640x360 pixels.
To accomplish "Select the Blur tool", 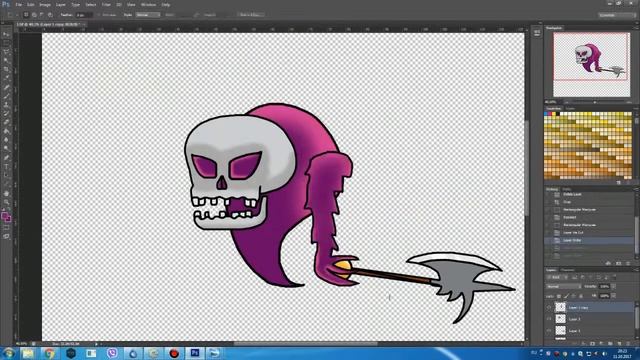I will pyautogui.click(x=6, y=140).
